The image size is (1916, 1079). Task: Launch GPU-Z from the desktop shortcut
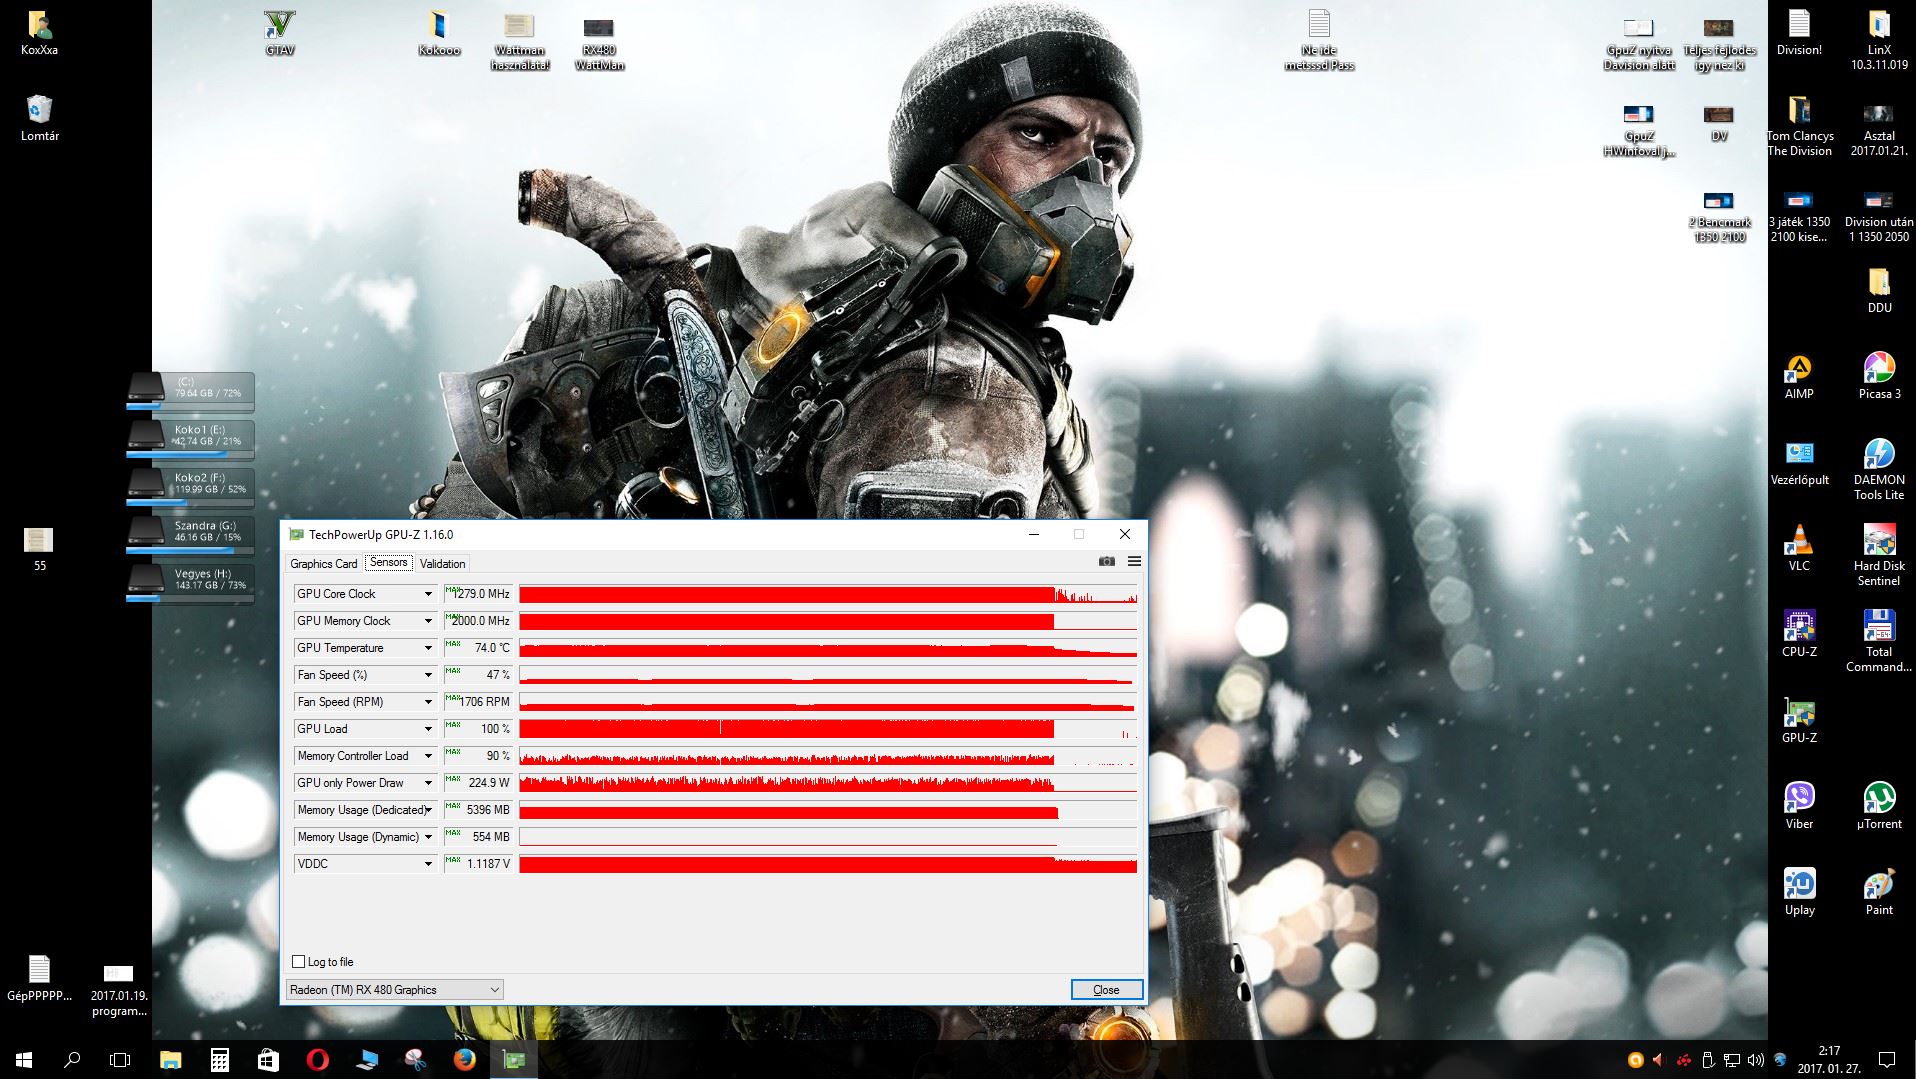[x=1799, y=721]
